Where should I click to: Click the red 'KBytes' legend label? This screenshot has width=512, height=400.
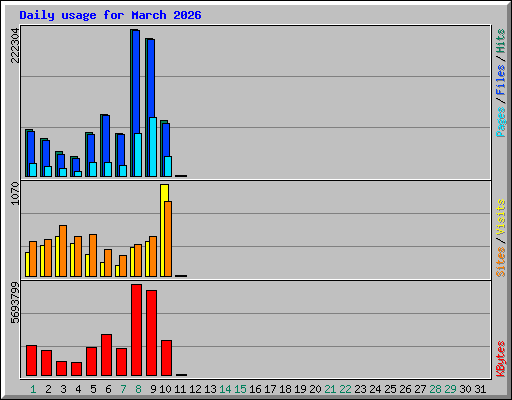tap(501, 359)
